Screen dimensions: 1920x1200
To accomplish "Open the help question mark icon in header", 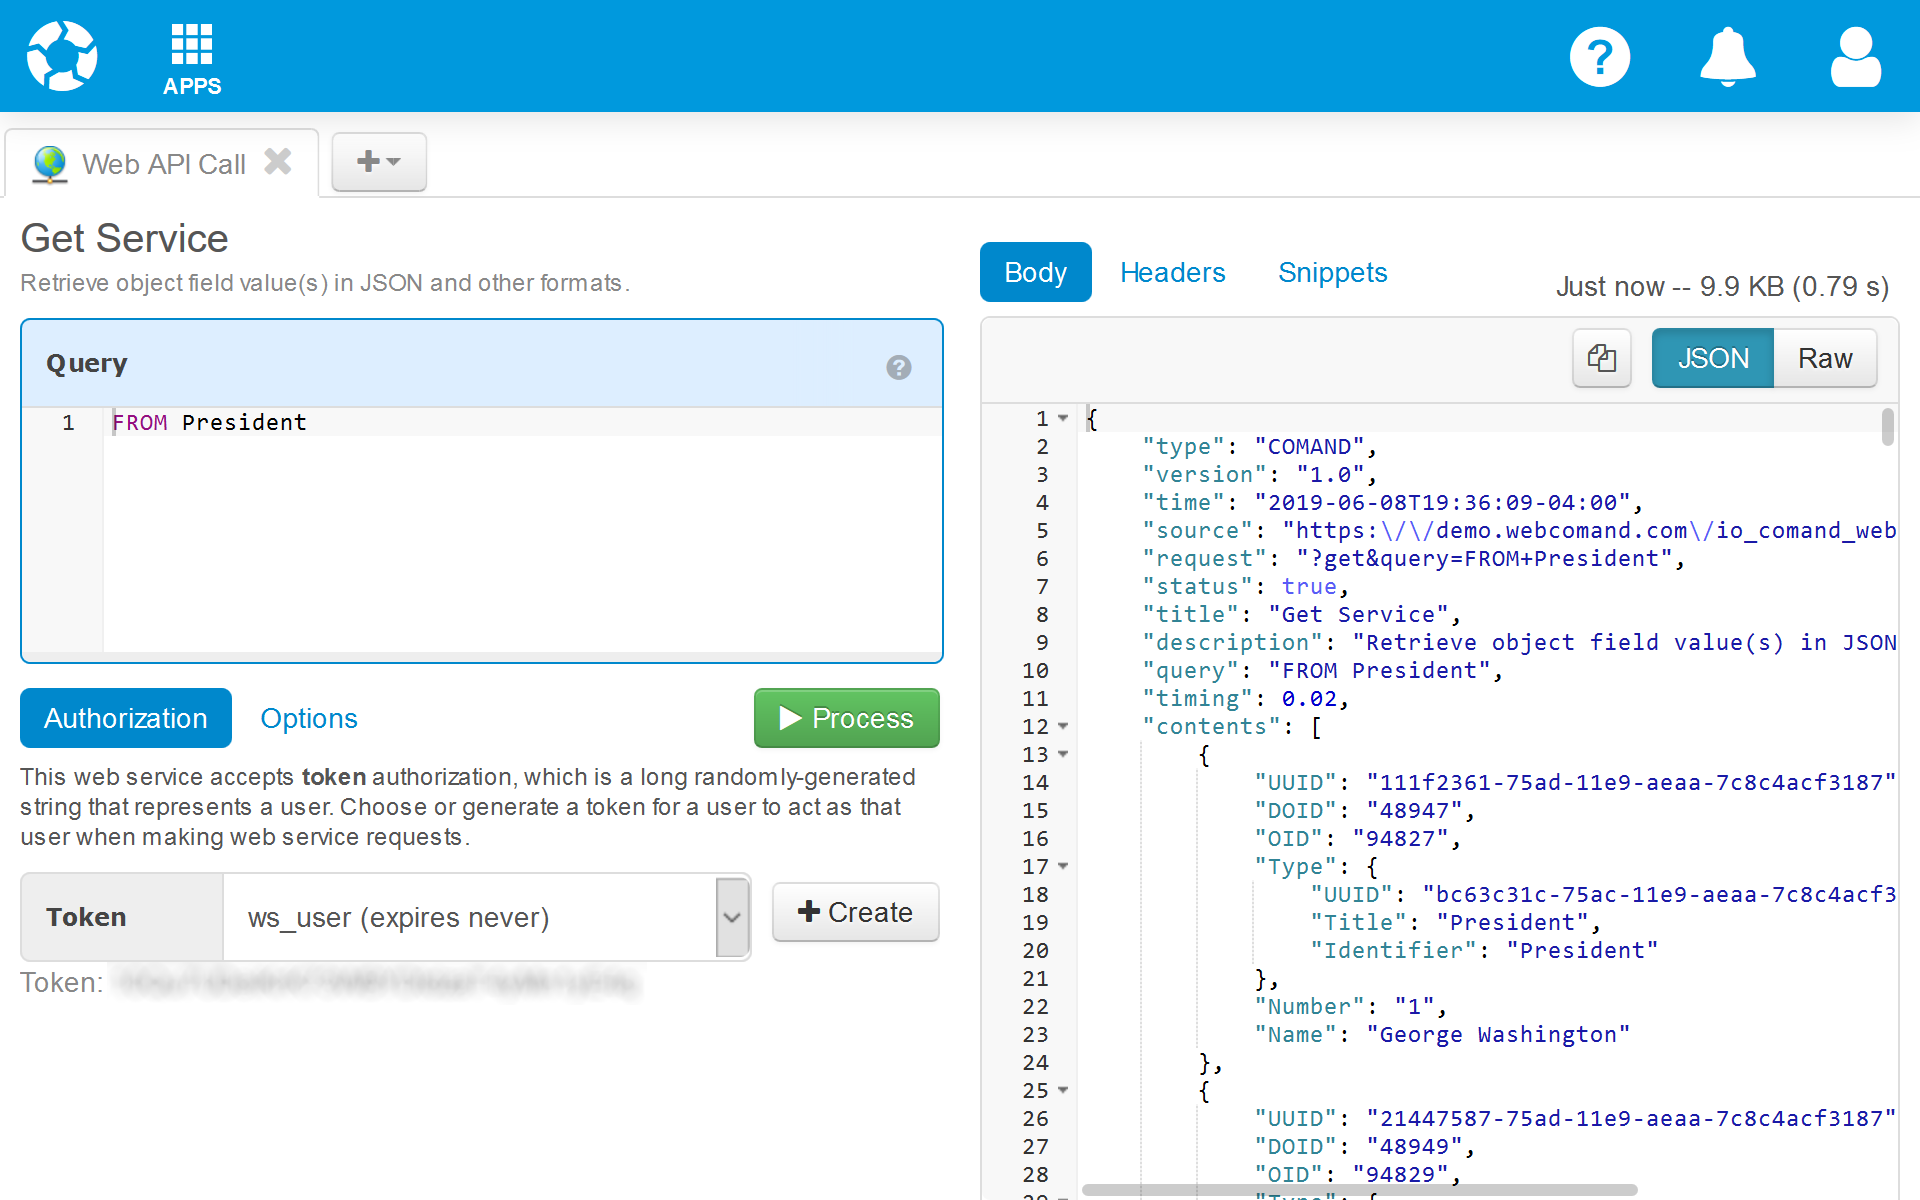I will [1599, 57].
